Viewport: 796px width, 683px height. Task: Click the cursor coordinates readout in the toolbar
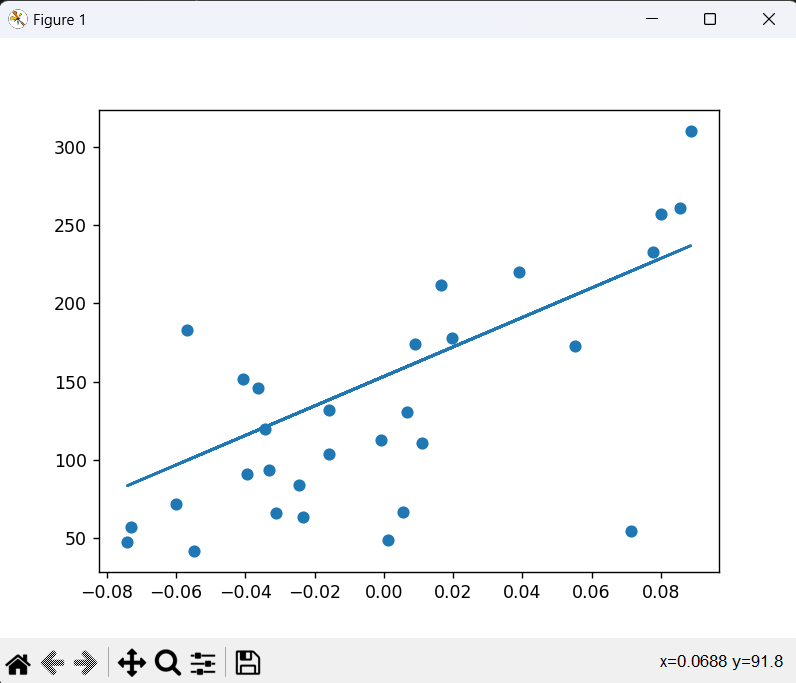(721, 662)
